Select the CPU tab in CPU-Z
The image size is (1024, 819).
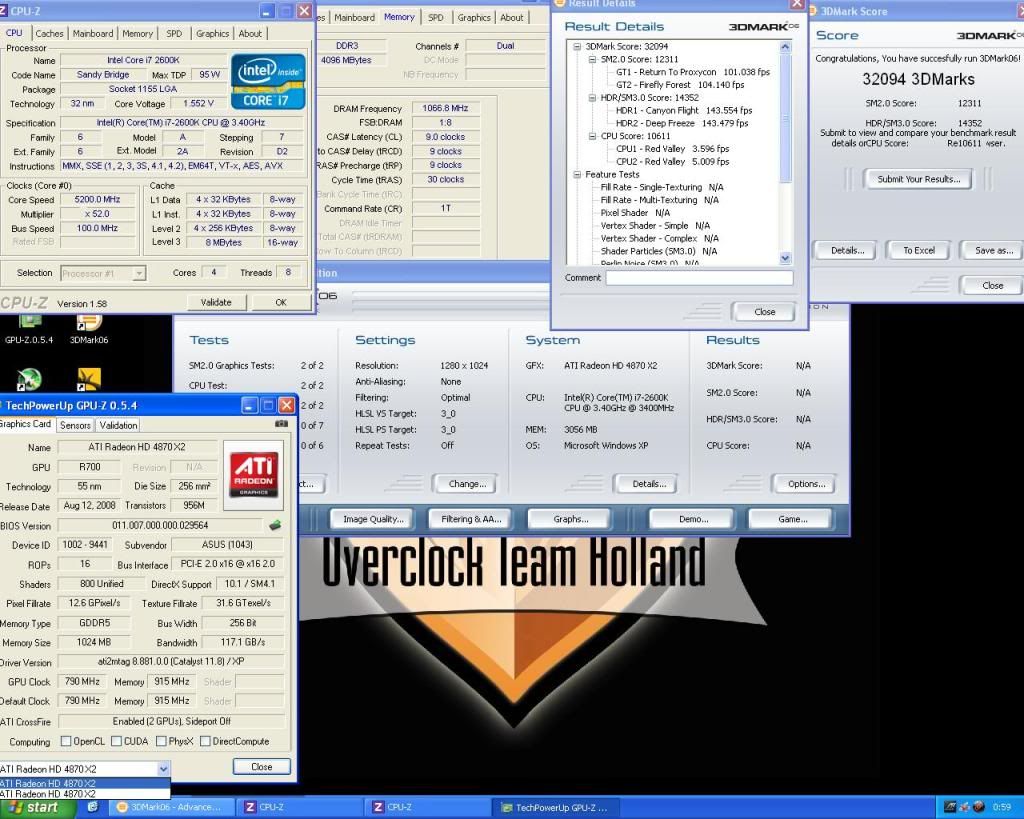coord(14,33)
